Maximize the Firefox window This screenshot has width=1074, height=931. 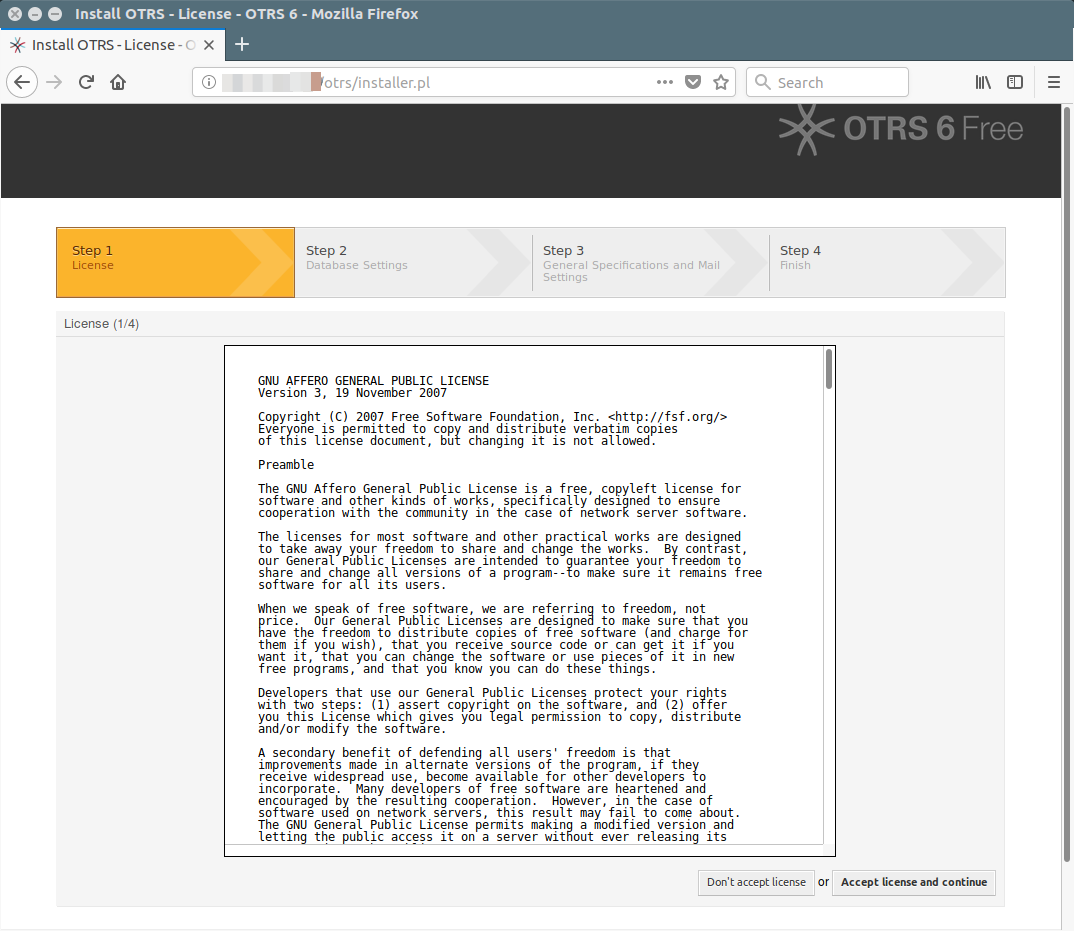coord(55,14)
